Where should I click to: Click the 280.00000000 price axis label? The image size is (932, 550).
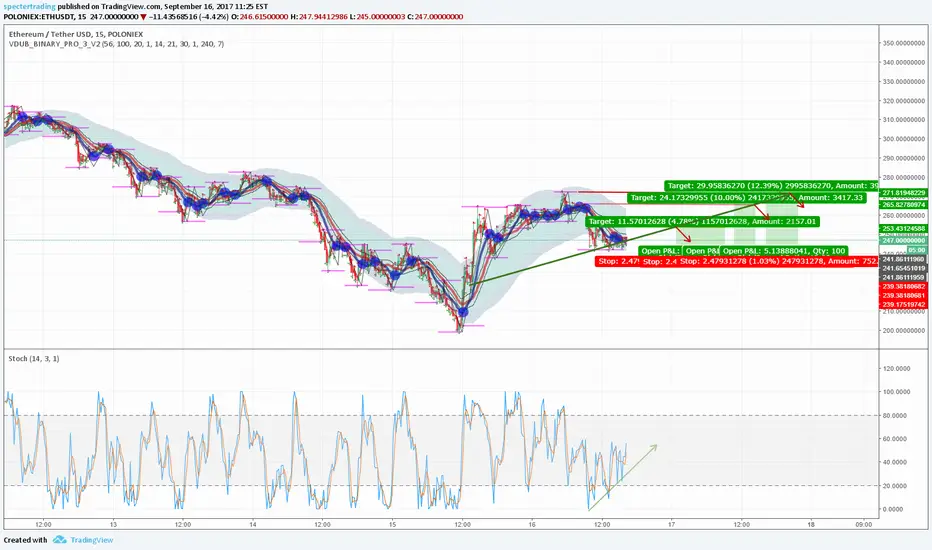click(x=903, y=177)
